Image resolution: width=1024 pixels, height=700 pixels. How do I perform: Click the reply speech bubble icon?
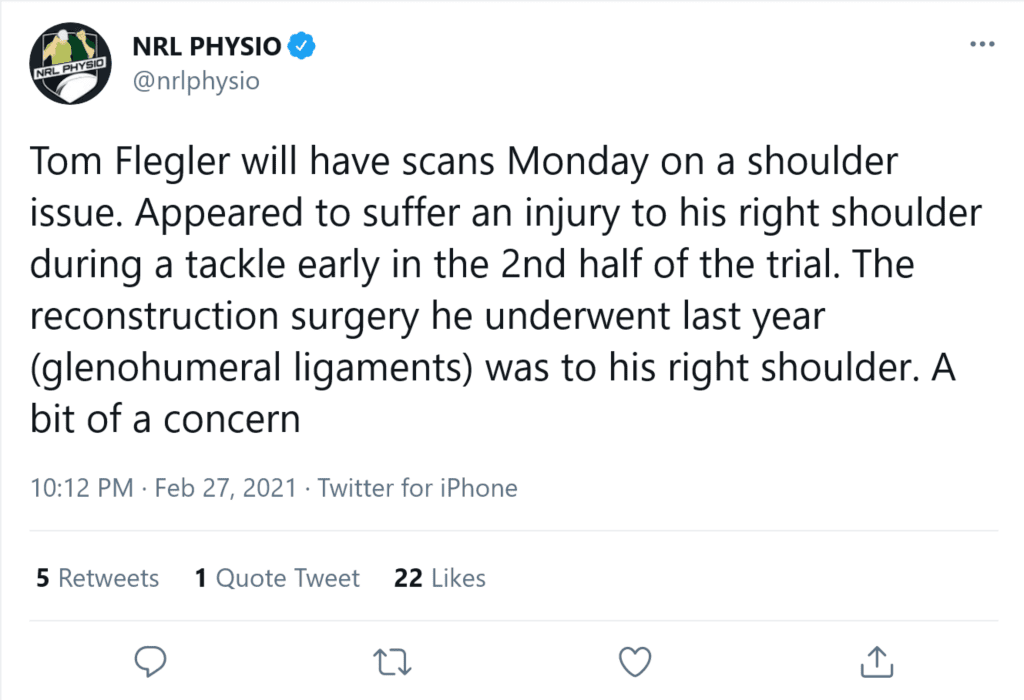(x=150, y=661)
